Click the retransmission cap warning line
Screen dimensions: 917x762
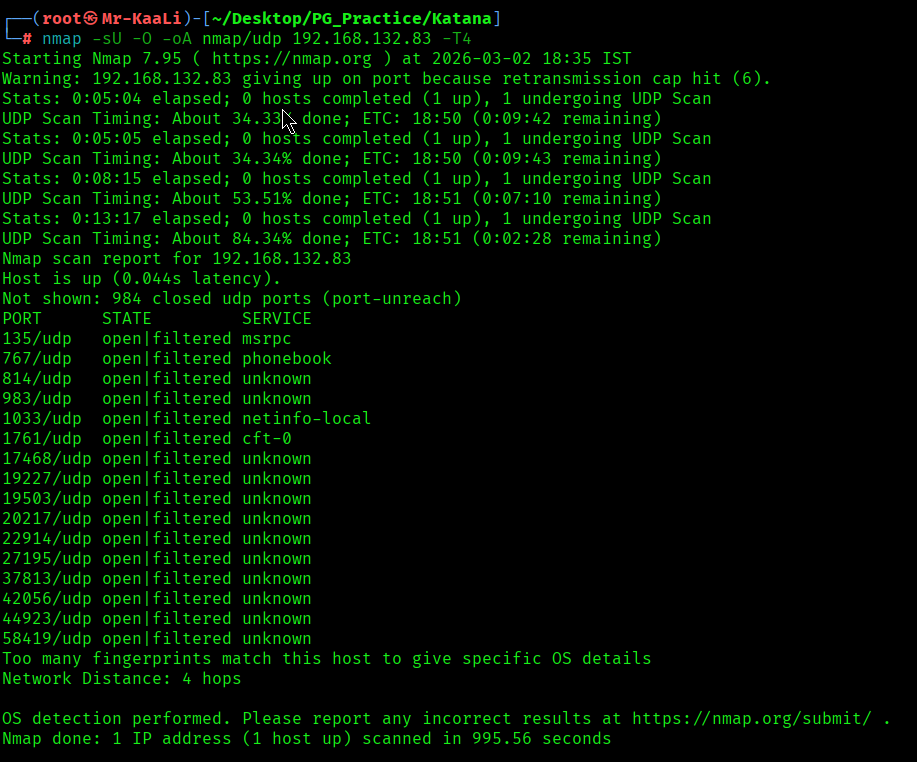[x=386, y=79]
